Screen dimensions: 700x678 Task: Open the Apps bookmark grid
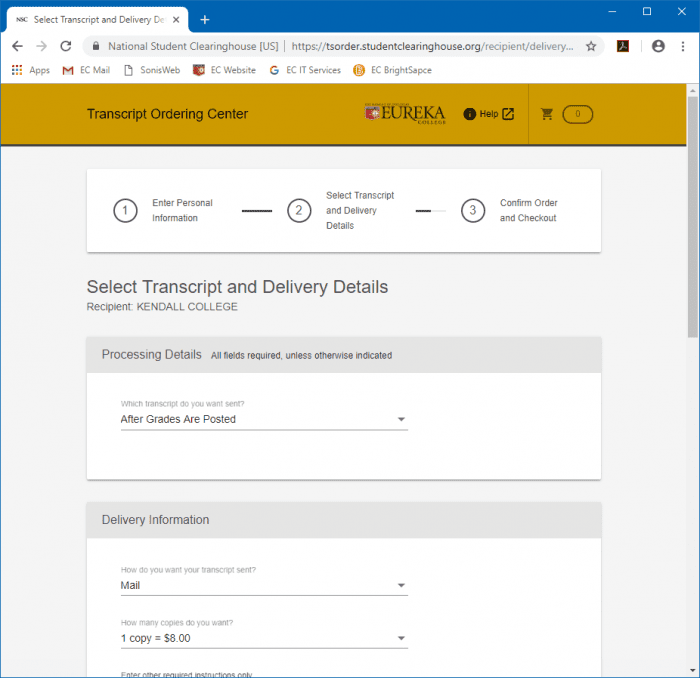click(x=30, y=70)
